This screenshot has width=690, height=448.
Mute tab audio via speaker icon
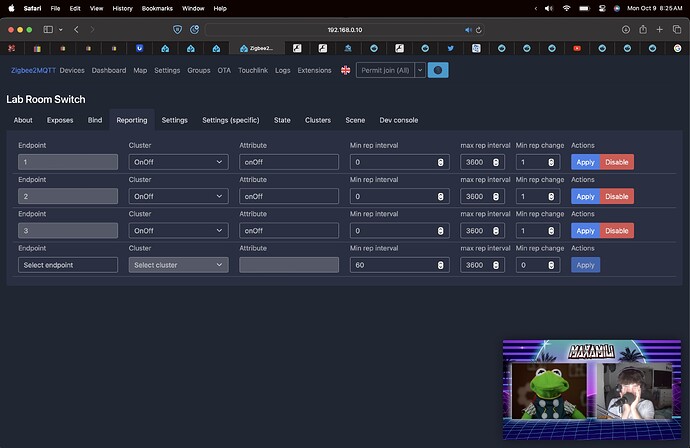tap(468, 30)
